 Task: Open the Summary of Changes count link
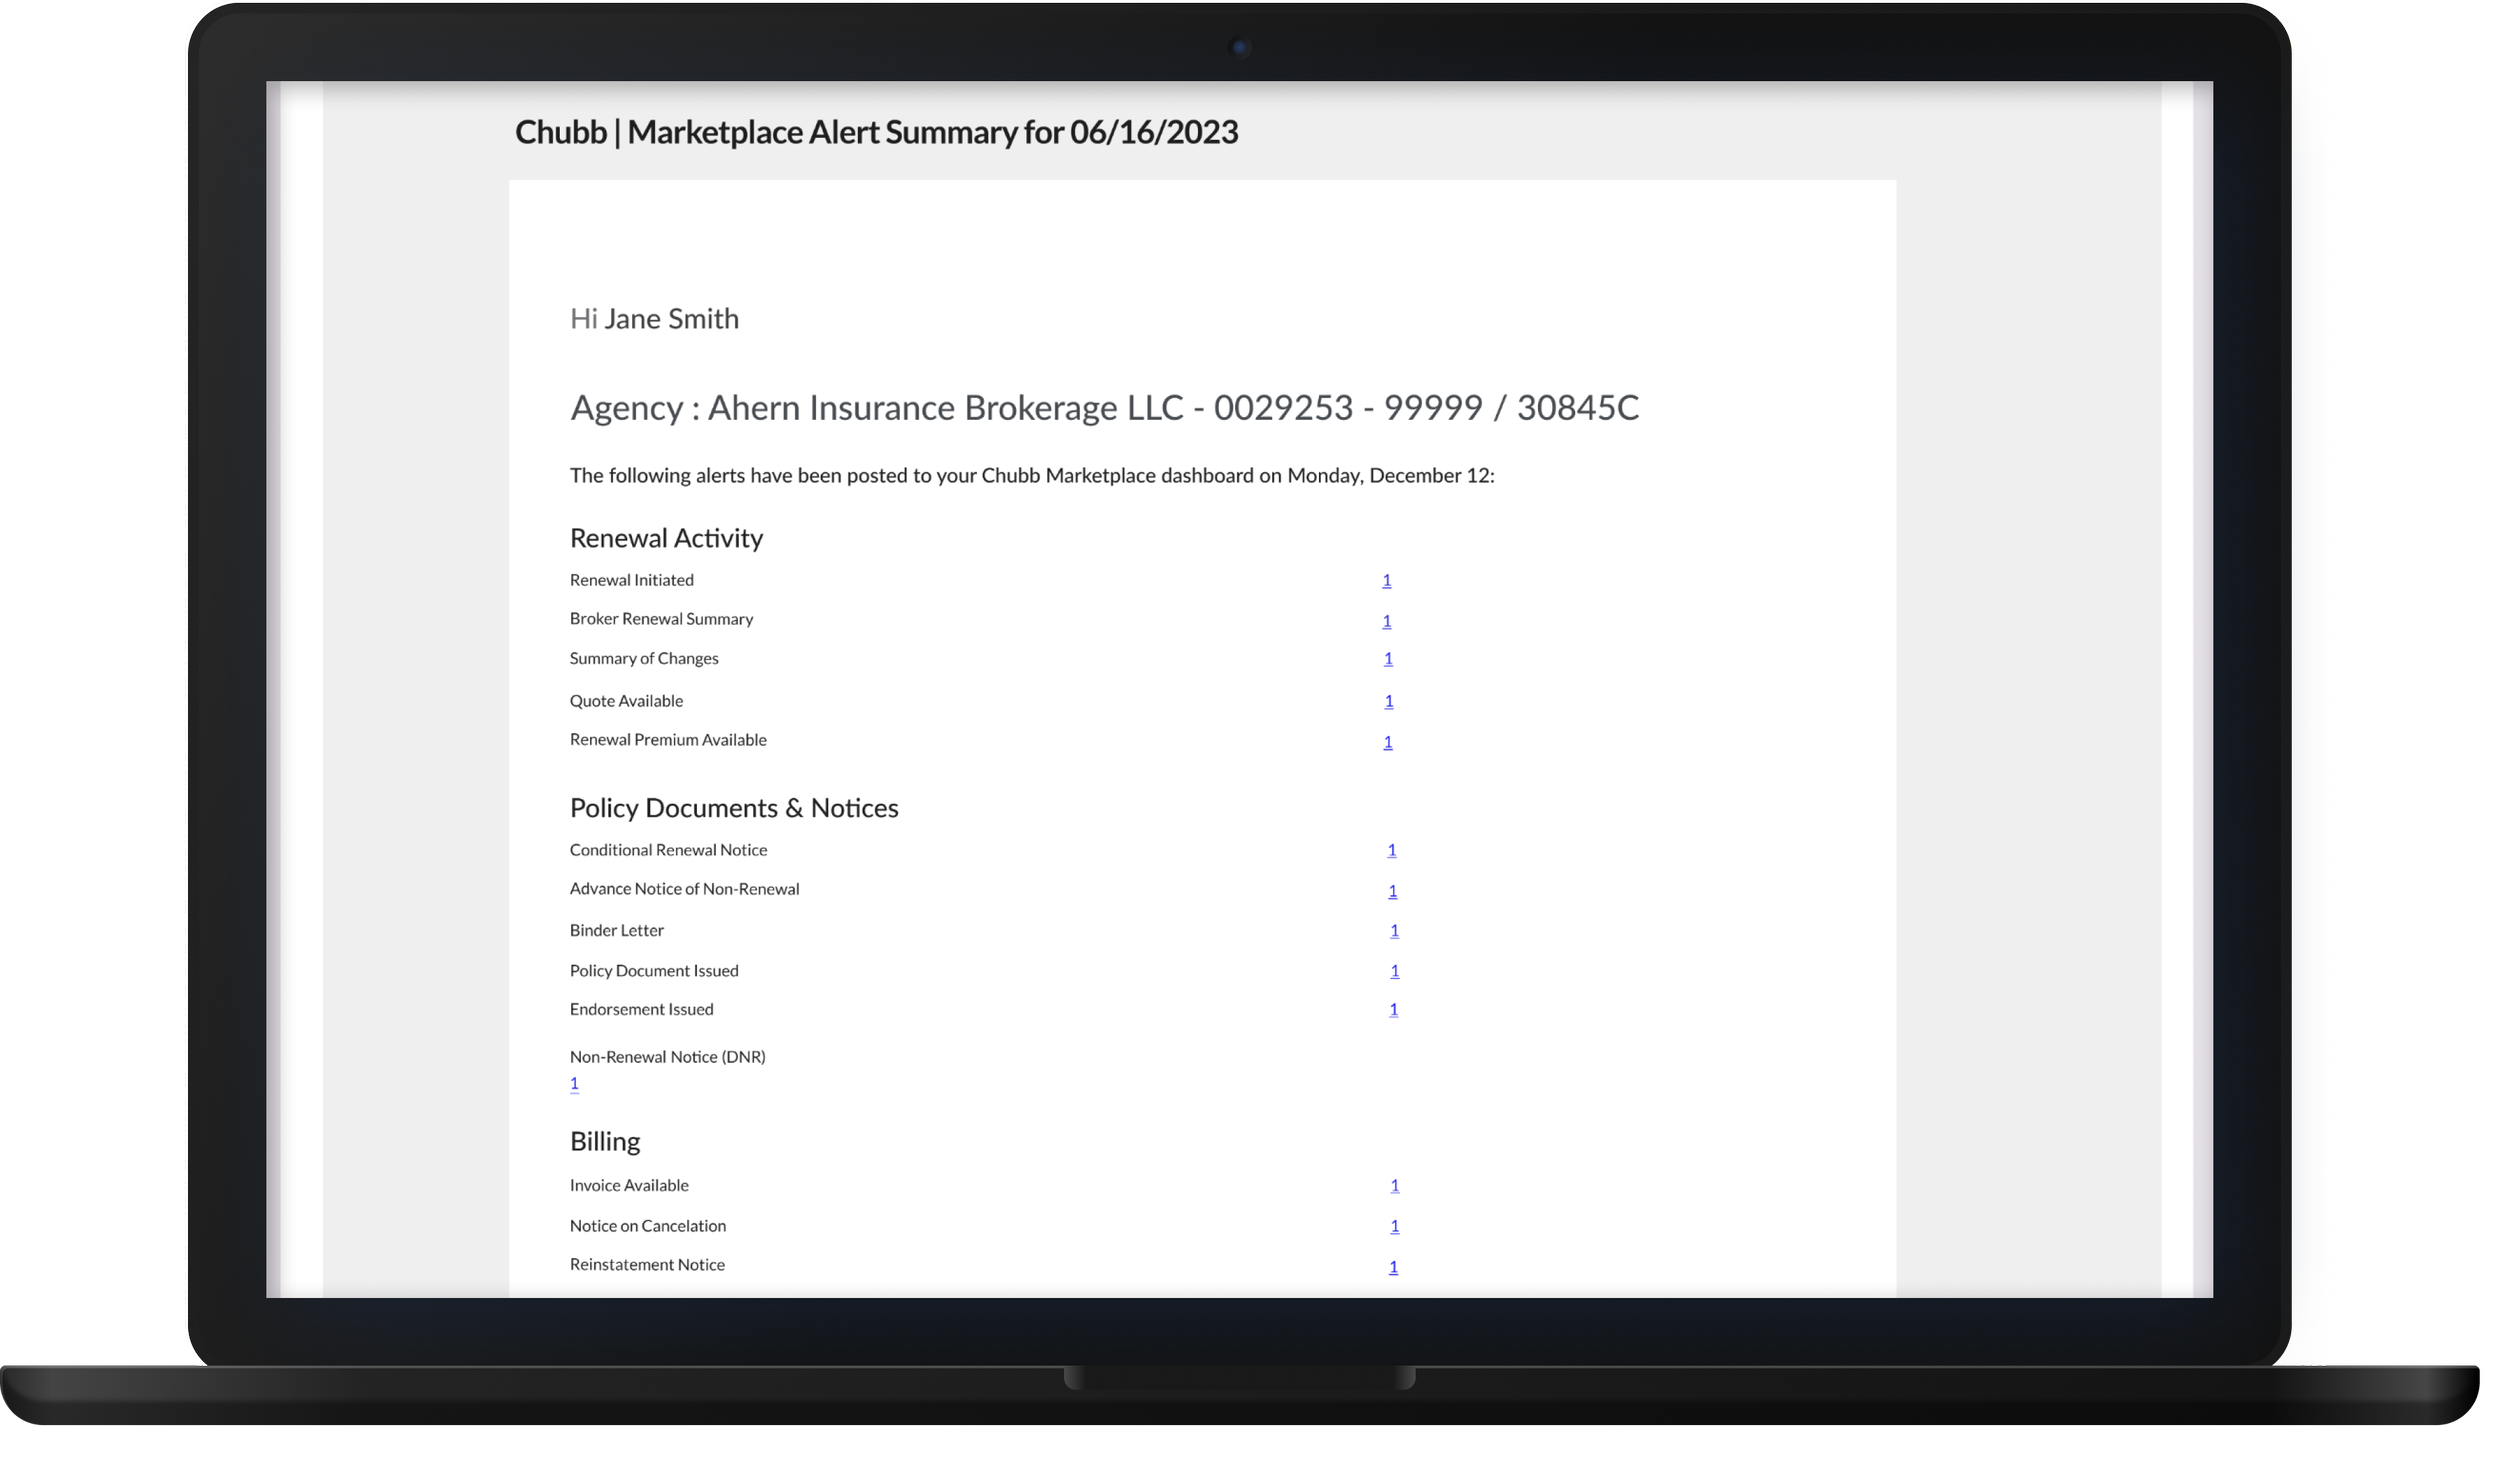click(x=1387, y=658)
